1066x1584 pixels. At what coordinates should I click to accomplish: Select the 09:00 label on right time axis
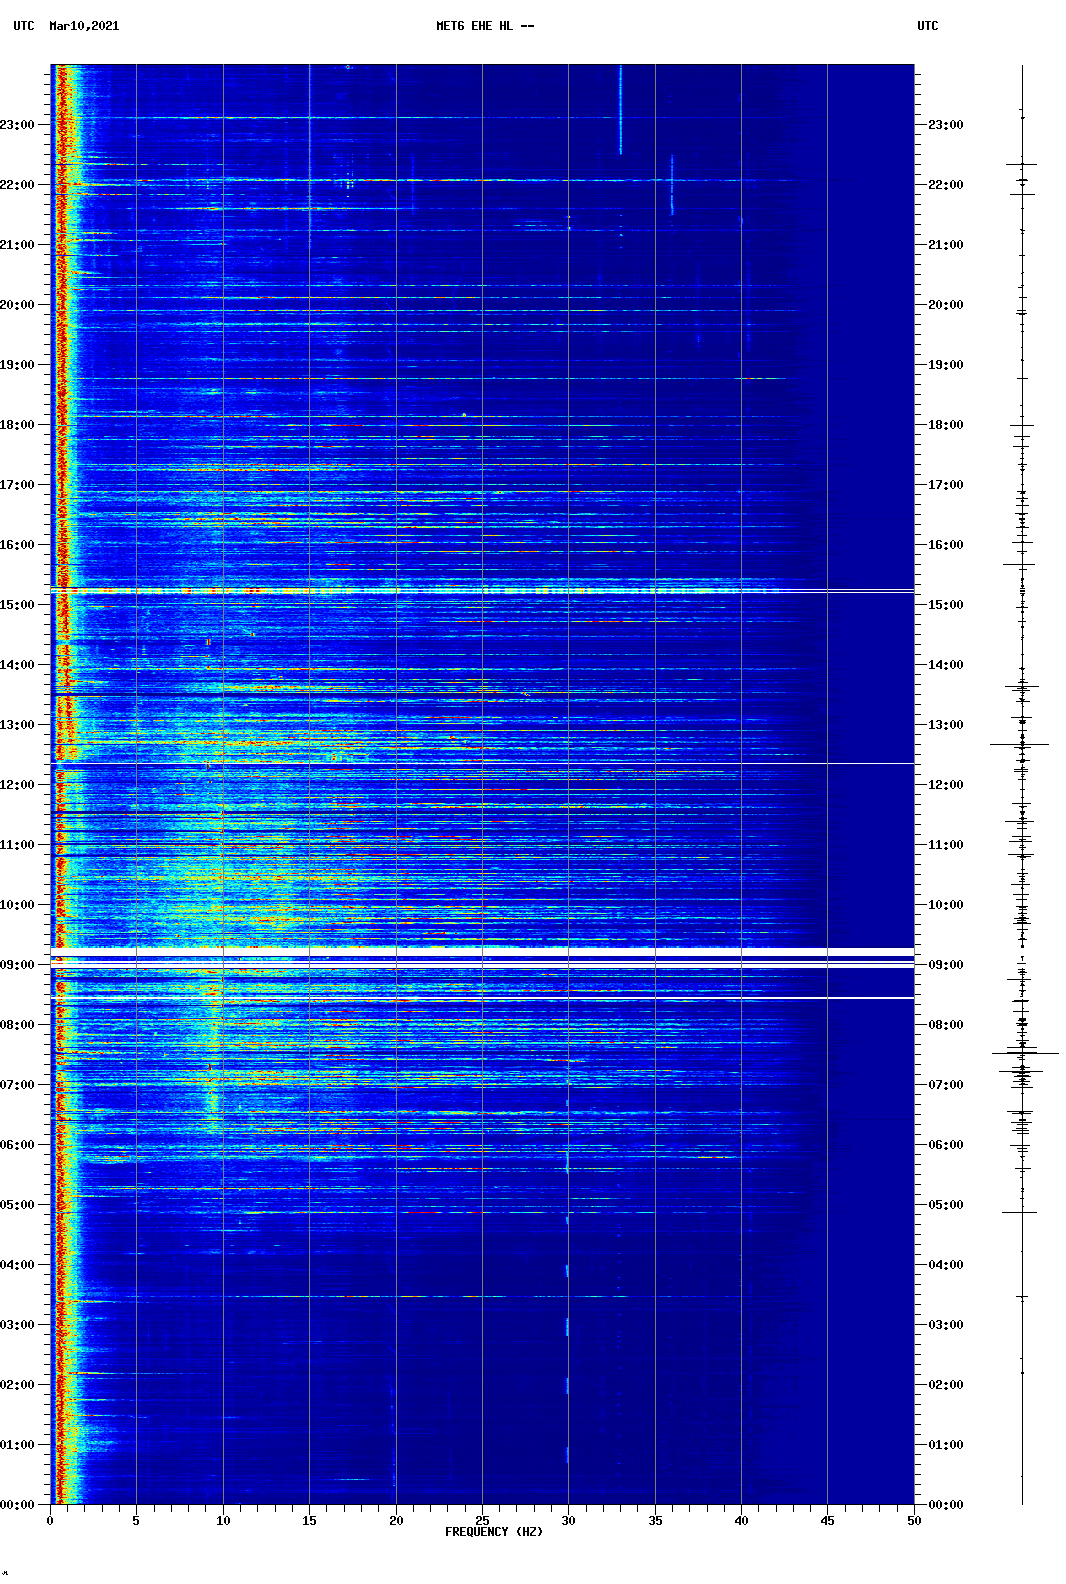point(945,965)
